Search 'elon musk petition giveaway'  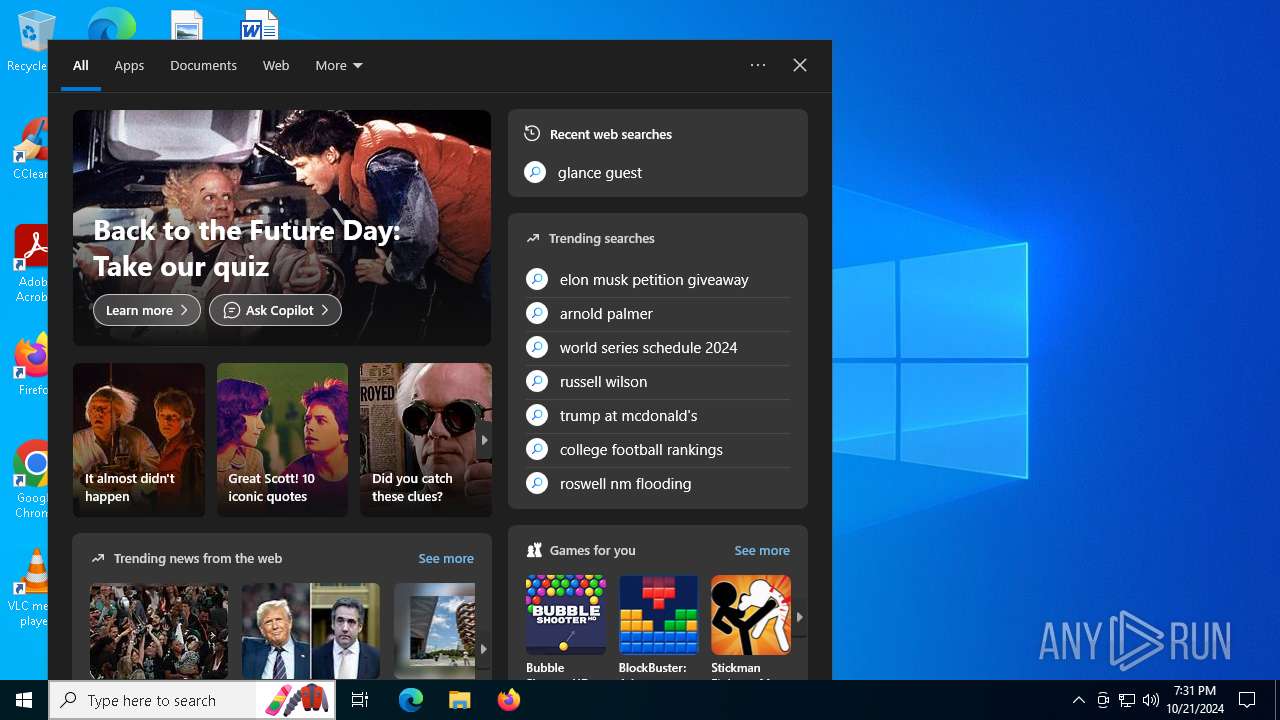coord(657,280)
